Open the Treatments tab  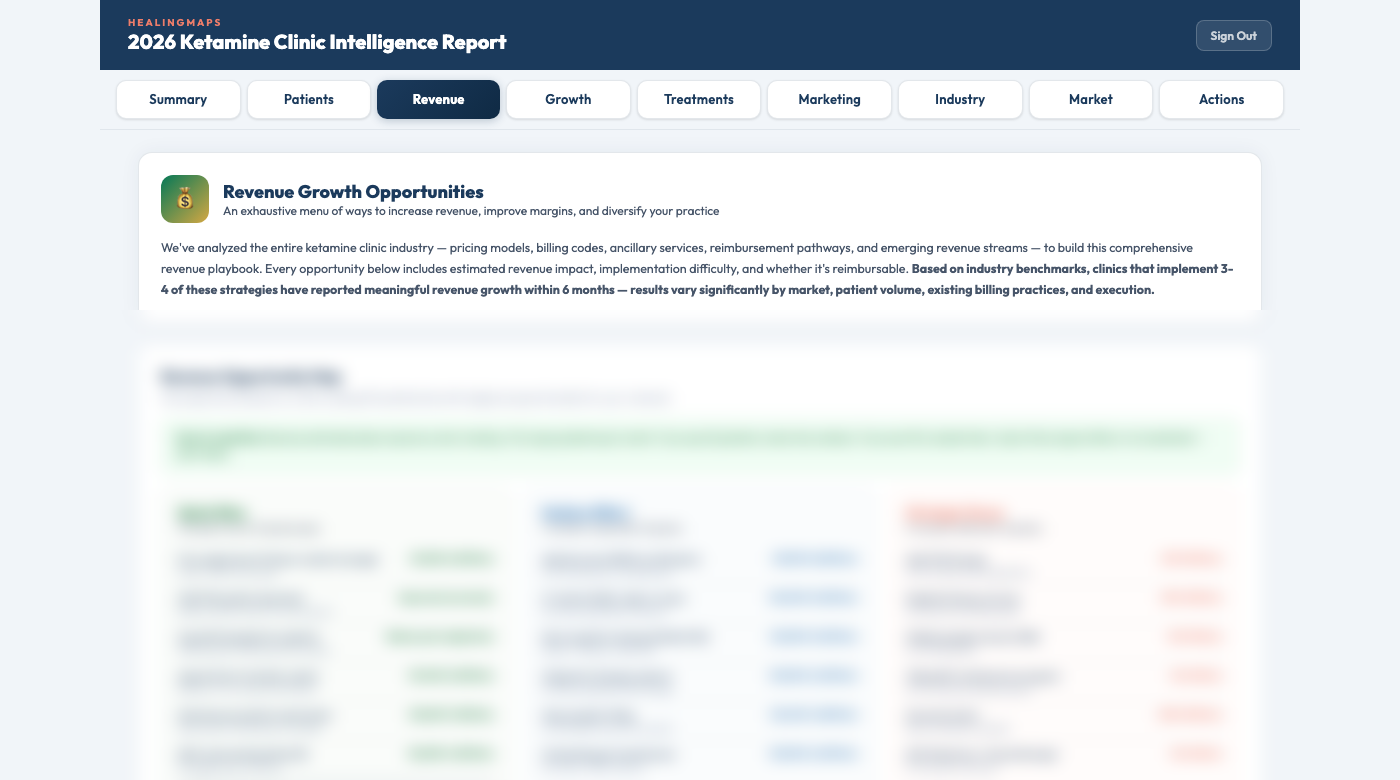click(x=698, y=99)
